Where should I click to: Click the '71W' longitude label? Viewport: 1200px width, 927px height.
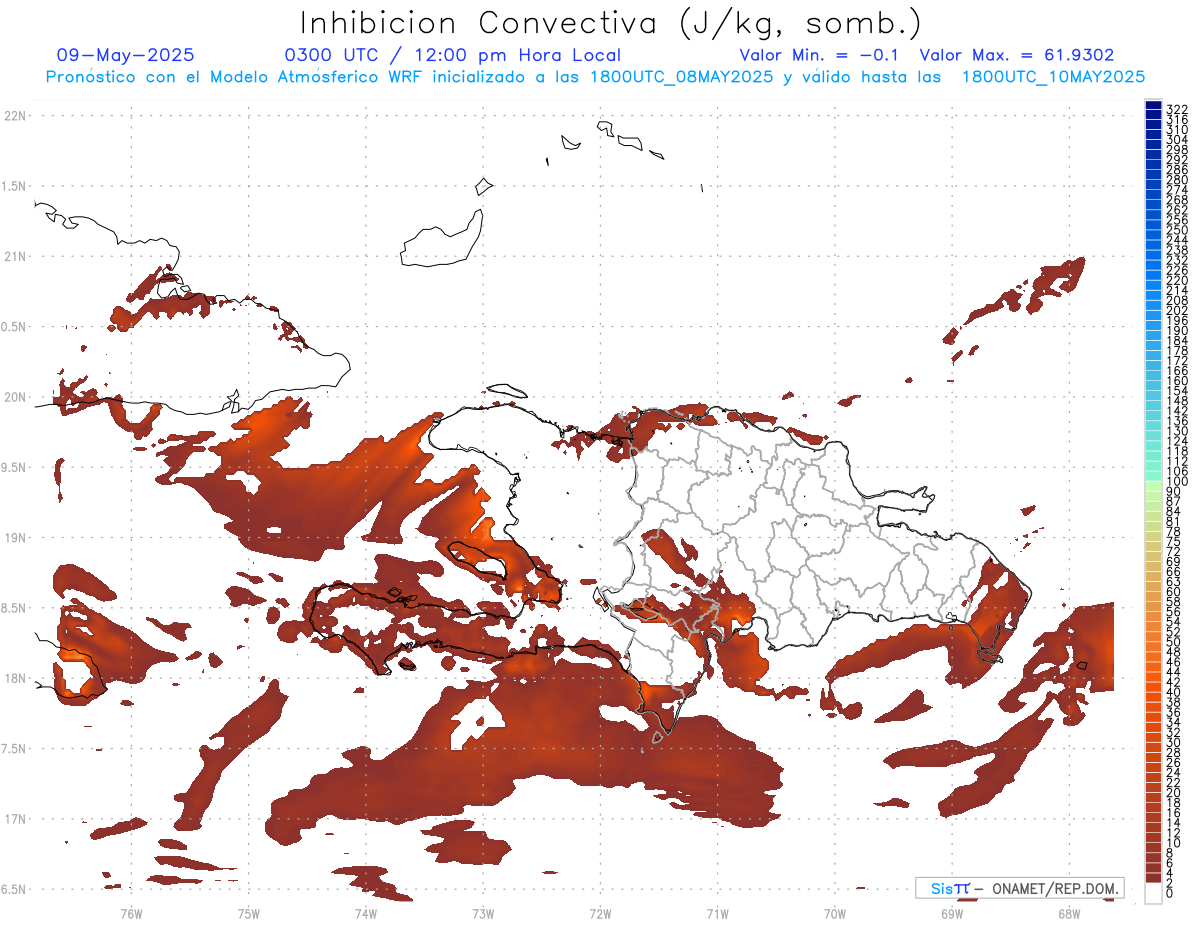coord(718,912)
